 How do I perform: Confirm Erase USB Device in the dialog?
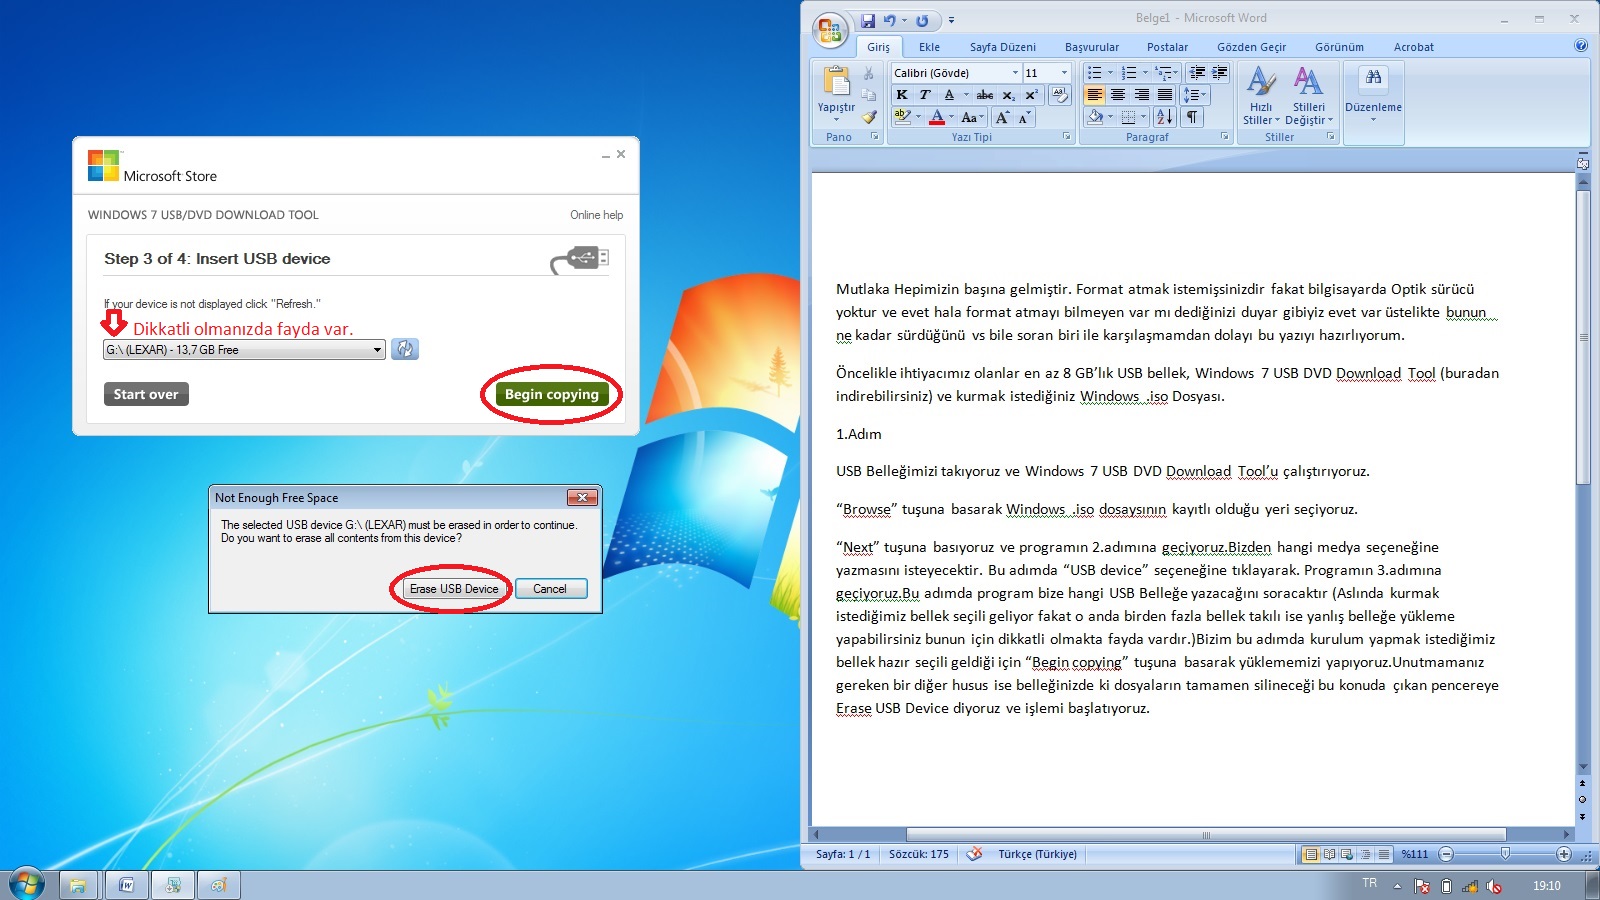coord(454,589)
